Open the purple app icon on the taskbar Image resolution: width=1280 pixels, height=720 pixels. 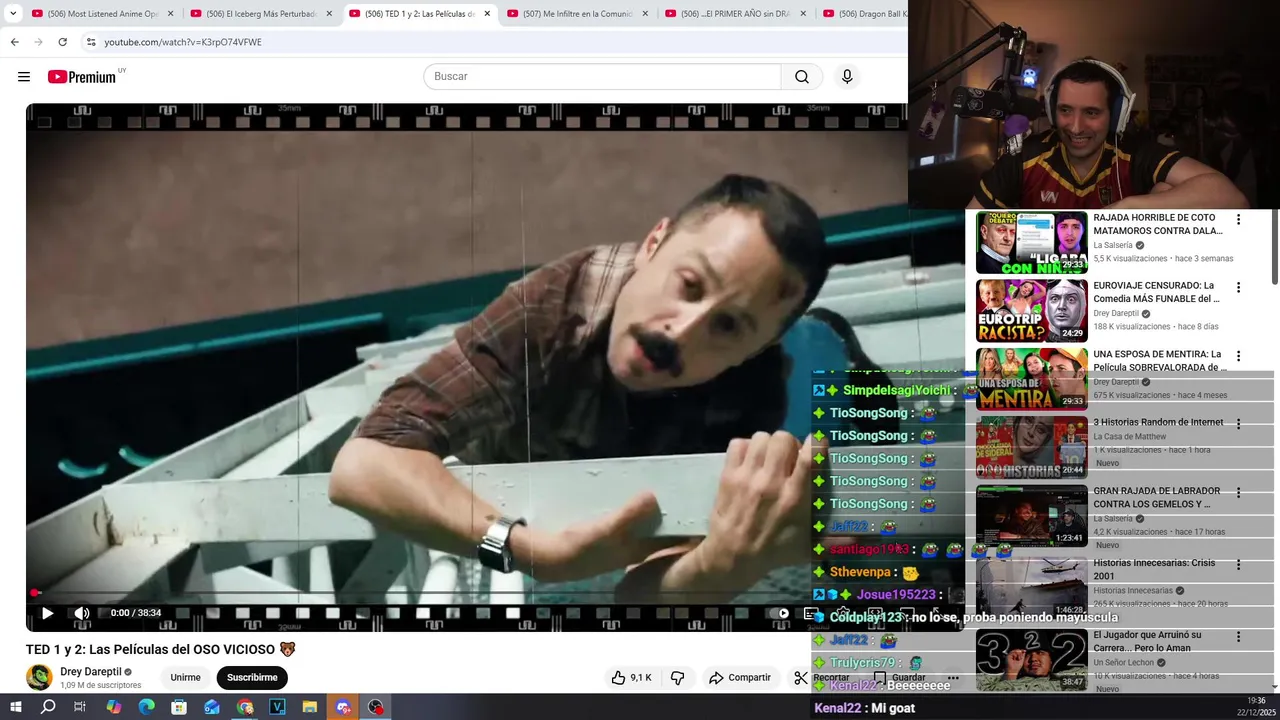343,707
